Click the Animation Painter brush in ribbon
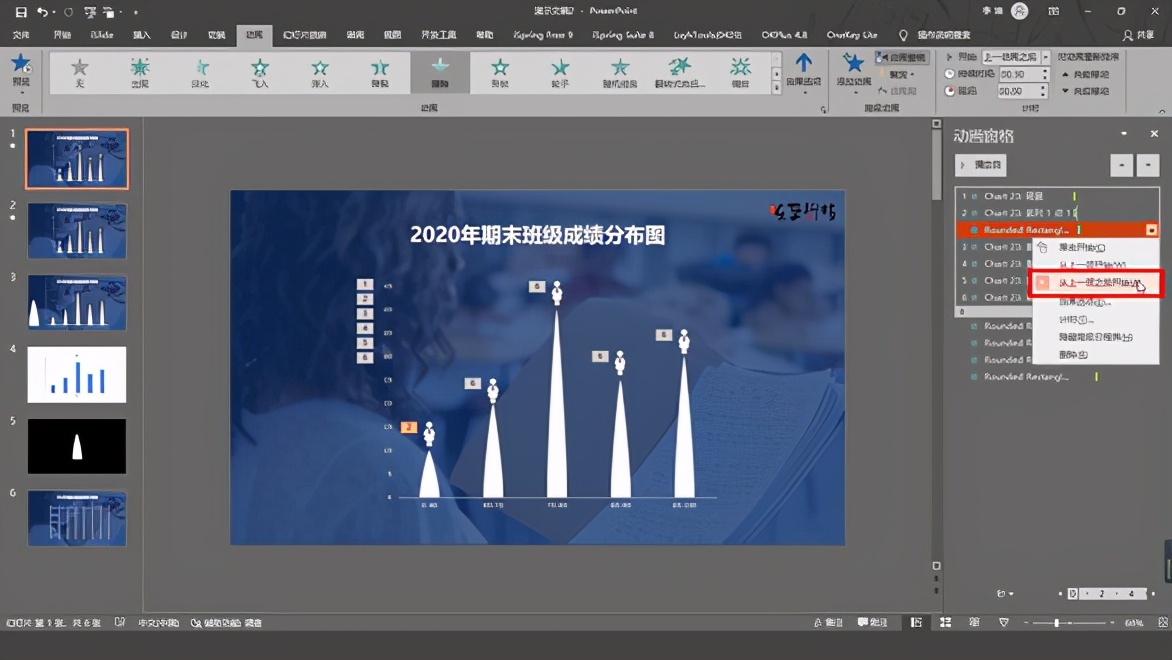 tap(896, 90)
